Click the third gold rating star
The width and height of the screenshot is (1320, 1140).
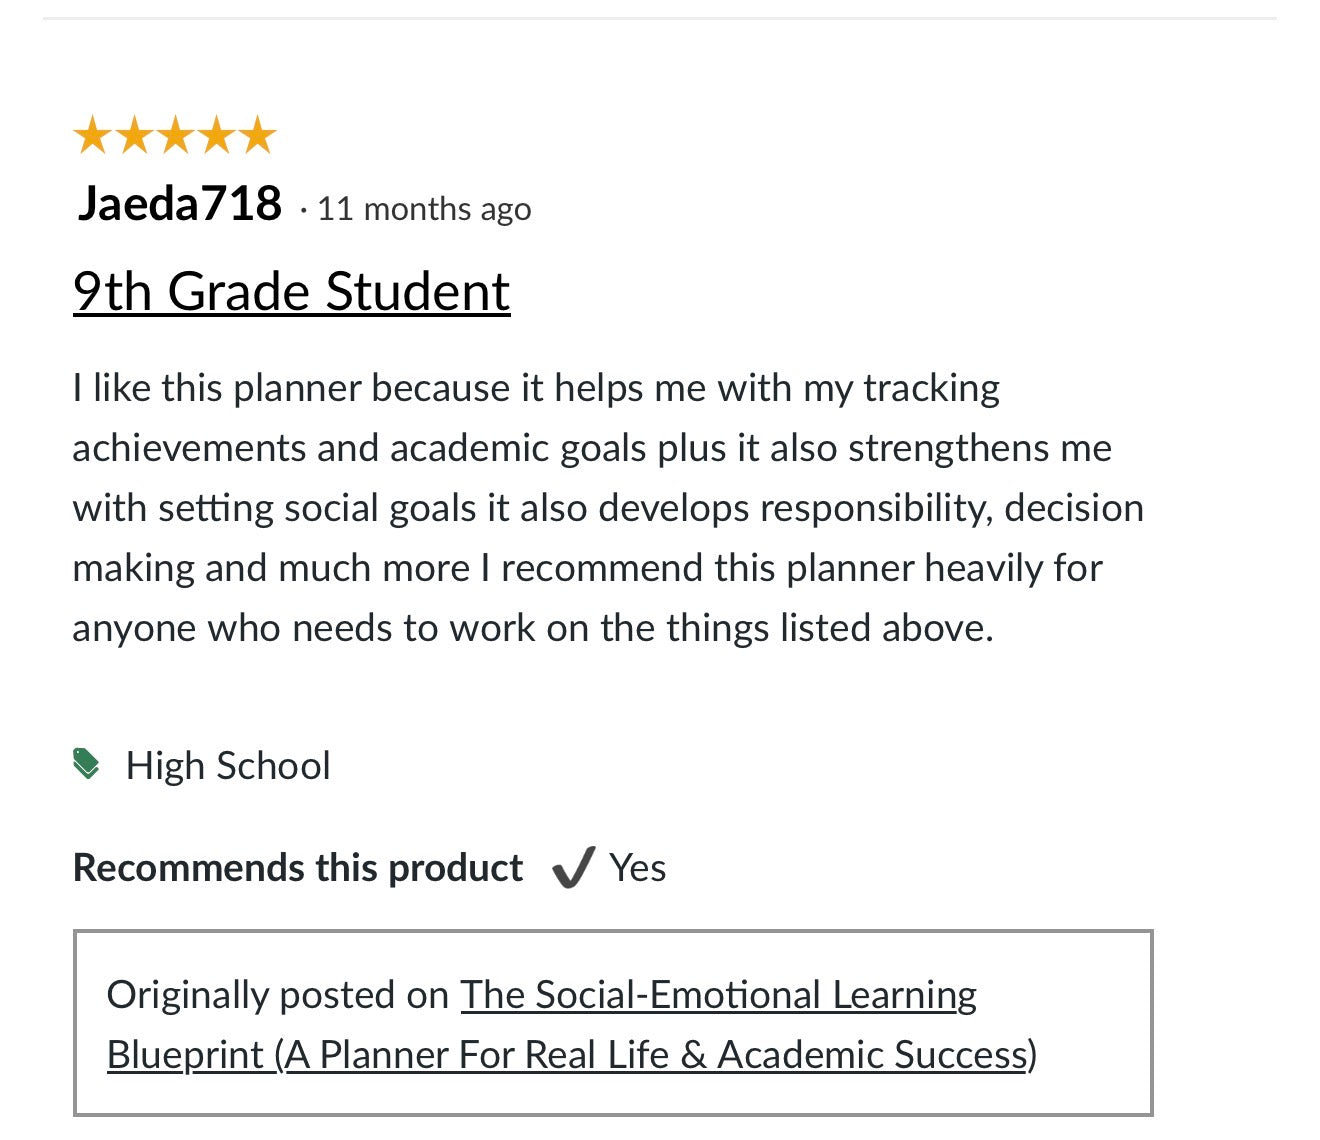click(x=175, y=135)
